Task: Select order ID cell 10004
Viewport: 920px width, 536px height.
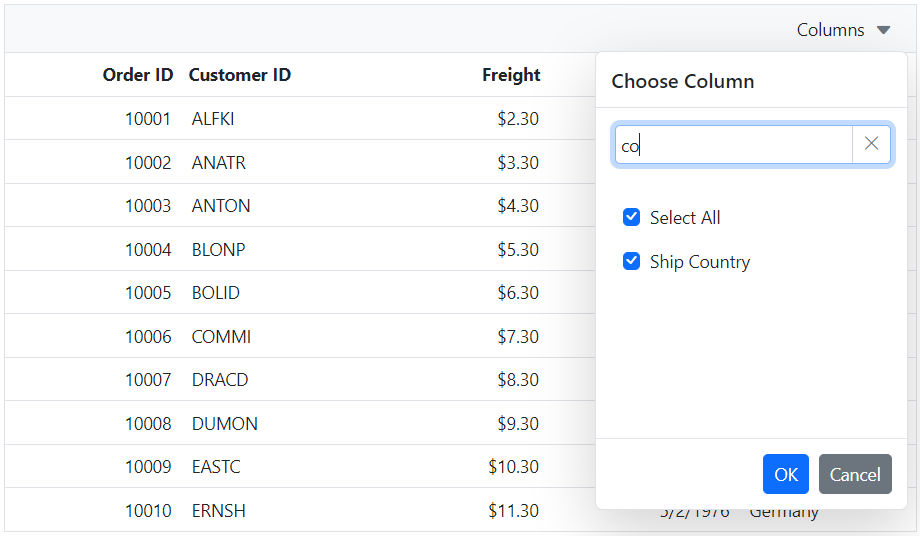Action: pos(148,250)
